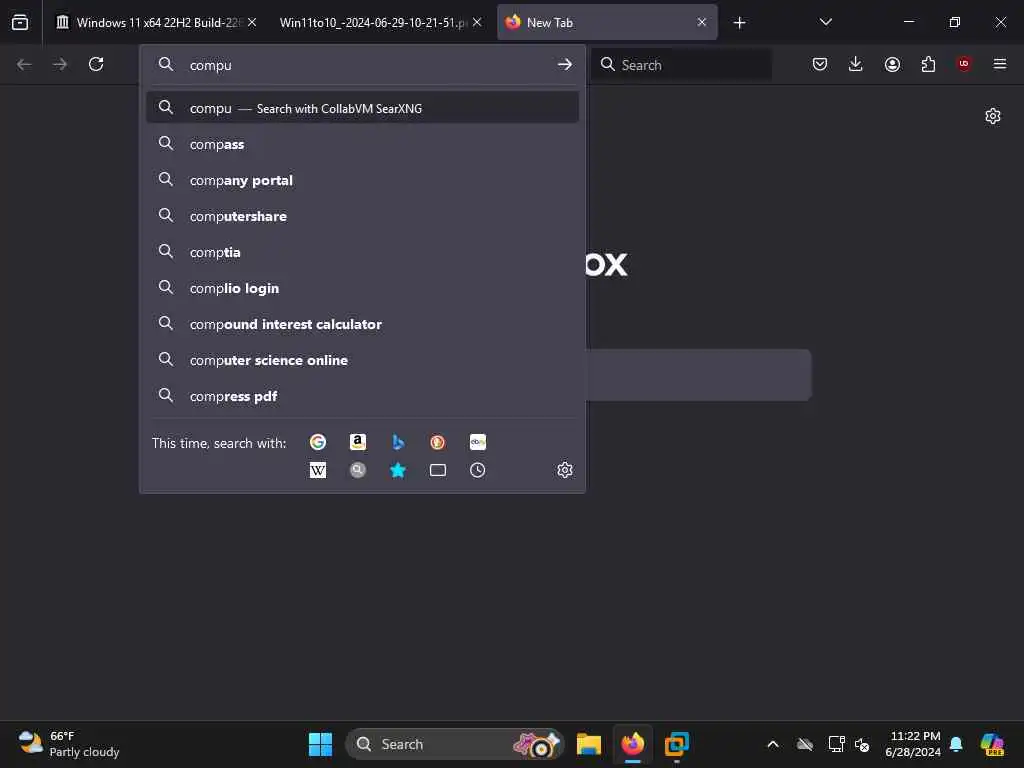Select 'computer science online' suggestion
Viewport: 1024px width, 768px height.
pyautogui.click(x=362, y=360)
